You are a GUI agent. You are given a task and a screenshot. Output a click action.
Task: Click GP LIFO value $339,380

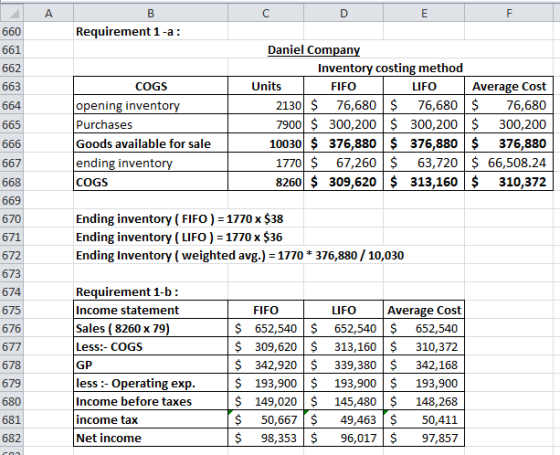pos(344,365)
